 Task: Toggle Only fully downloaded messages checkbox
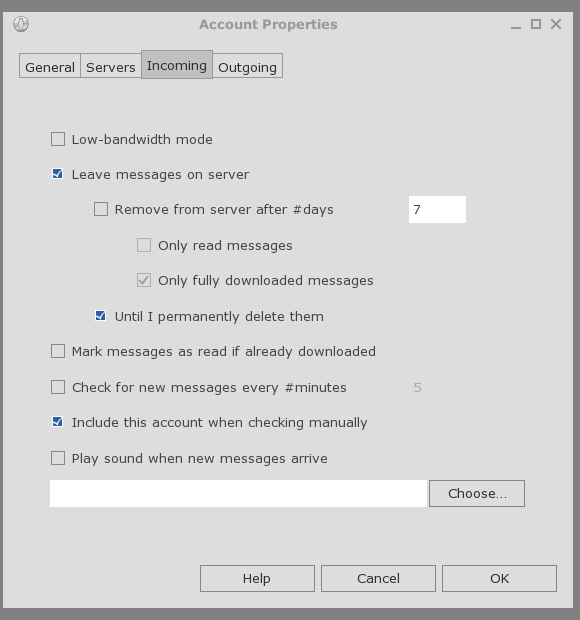coord(144,280)
